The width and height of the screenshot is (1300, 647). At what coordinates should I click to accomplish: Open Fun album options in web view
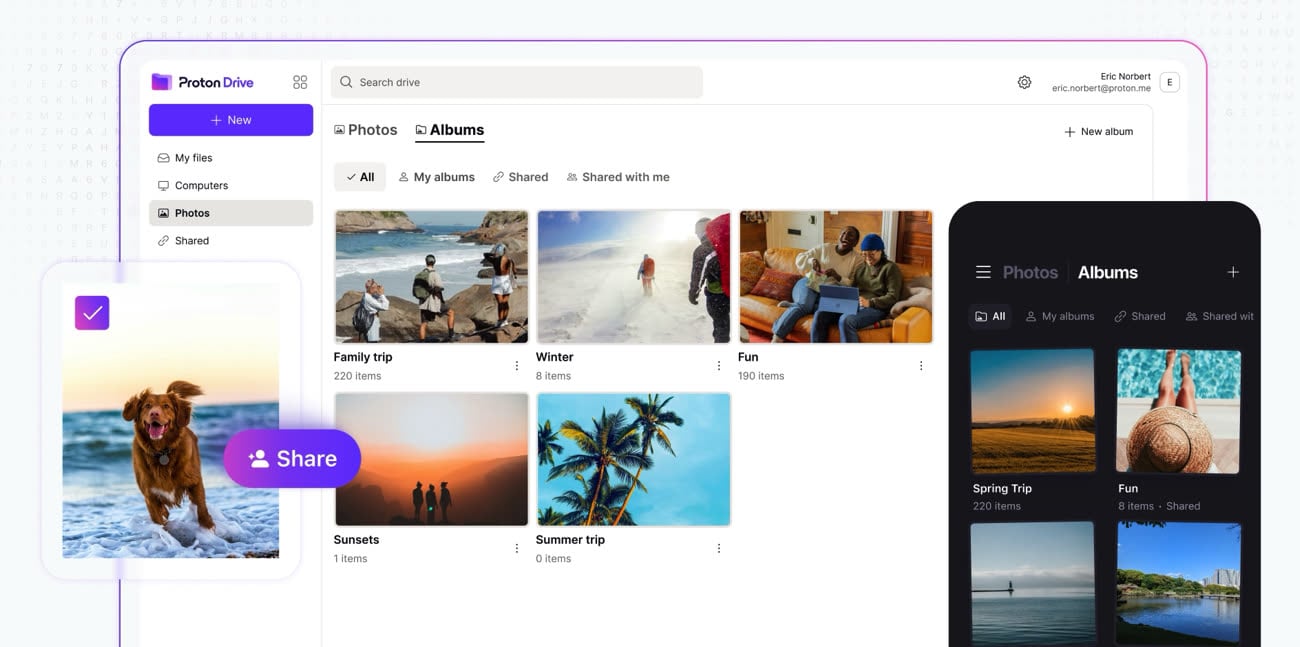point(921,366)
